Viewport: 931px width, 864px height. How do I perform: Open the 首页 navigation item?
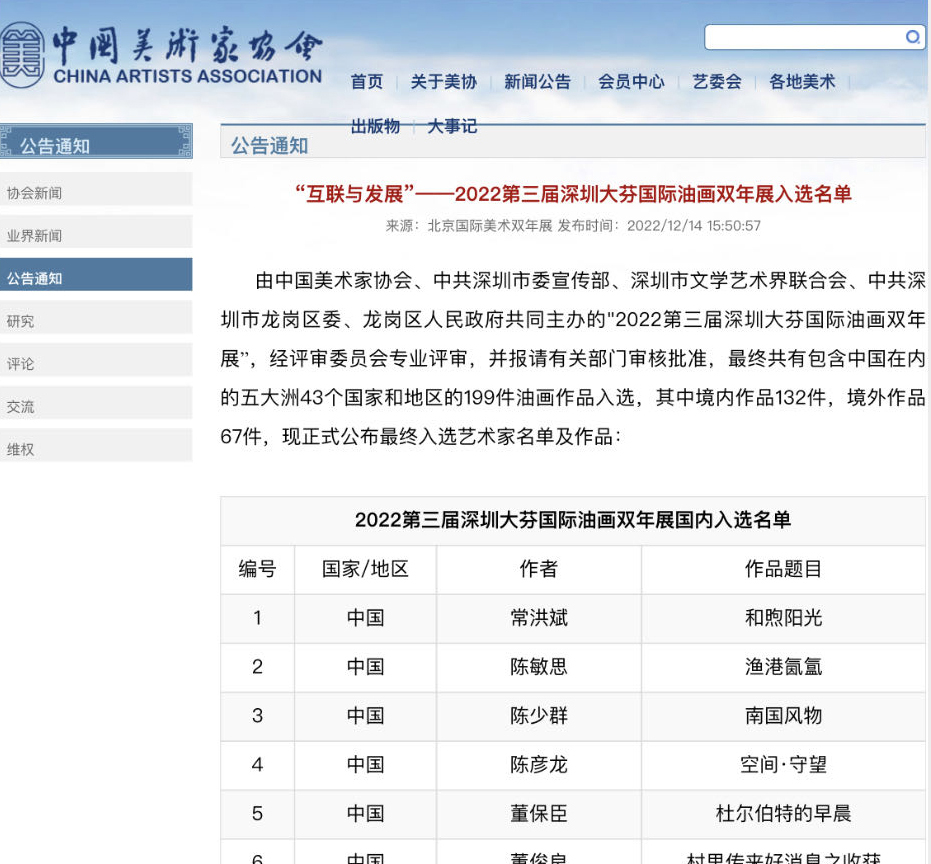pos(367,82)
